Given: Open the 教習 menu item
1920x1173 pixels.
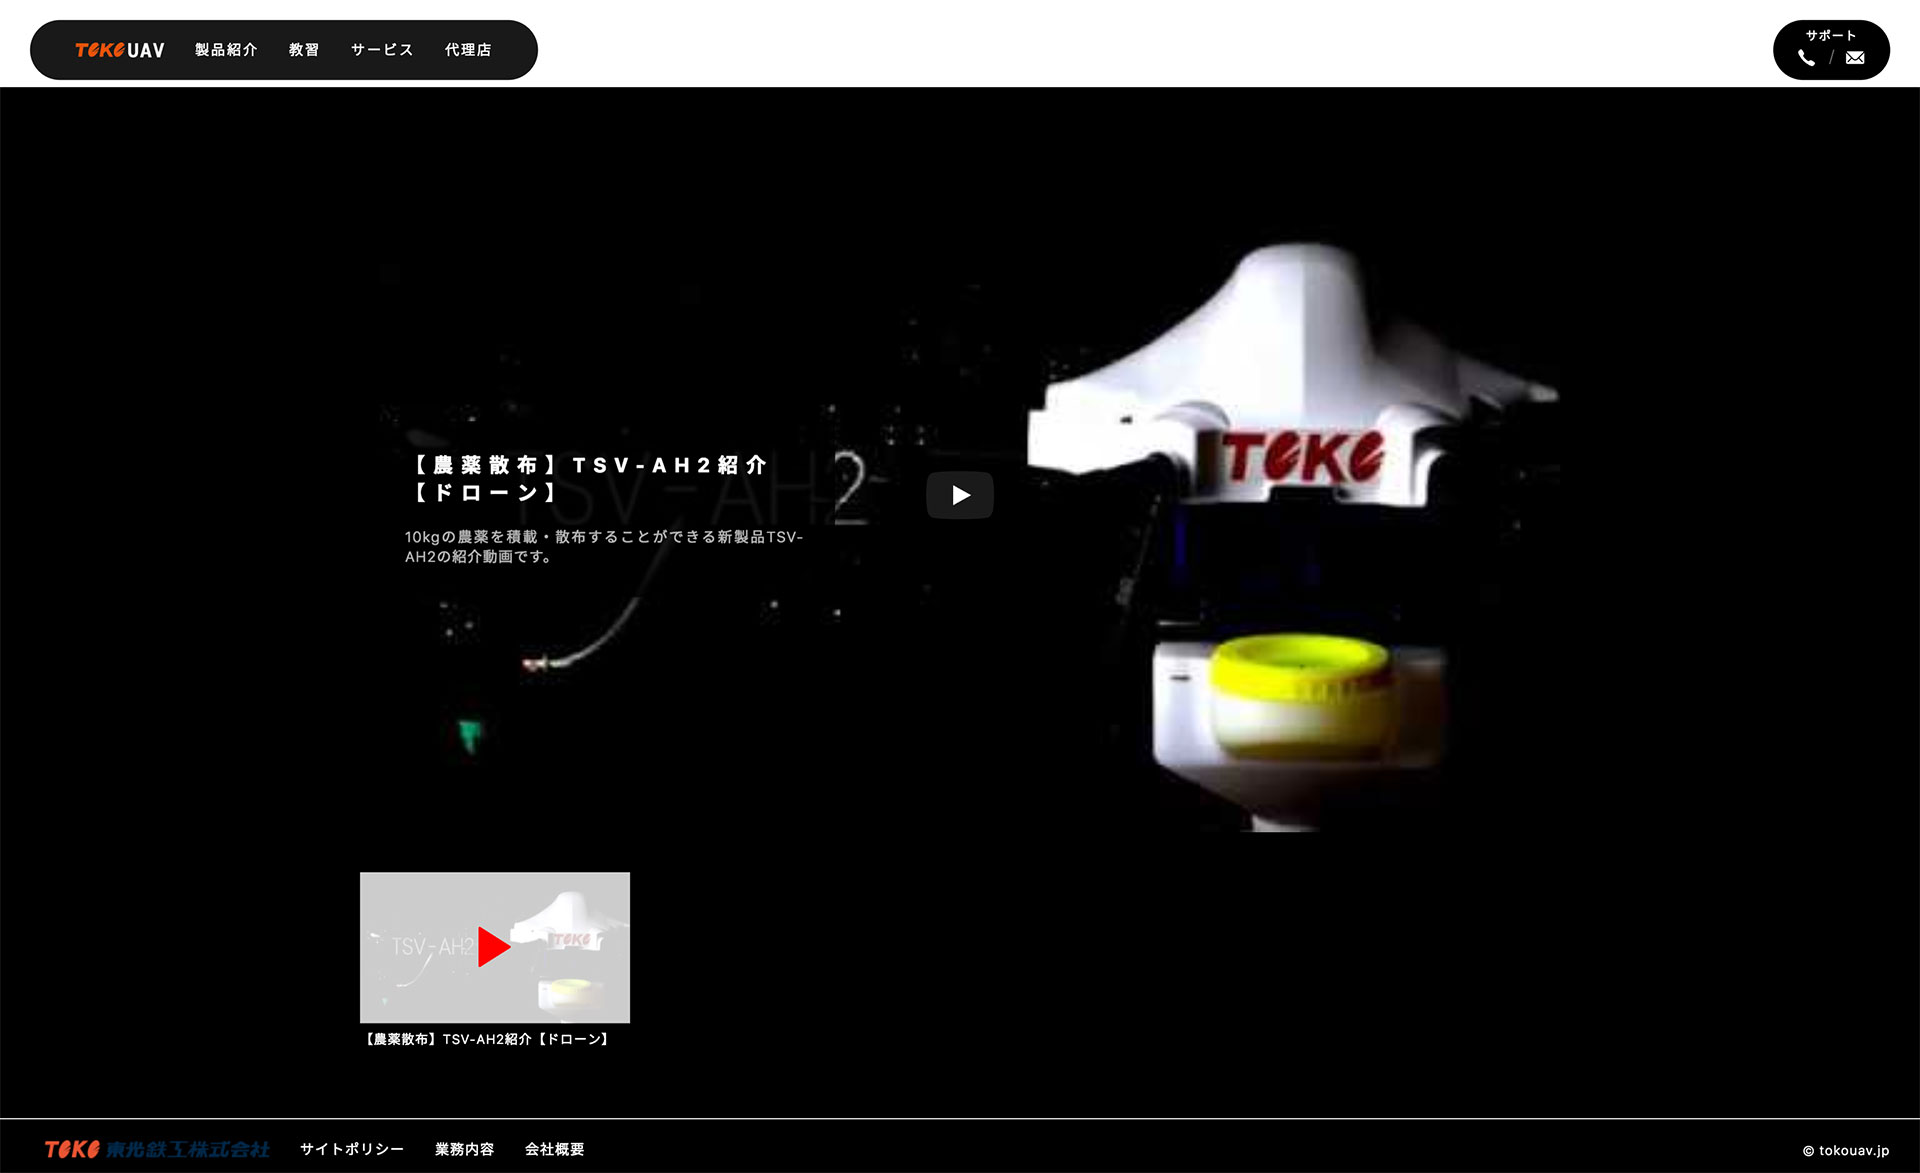Looking at the screenshot, I should coord(304,50).
